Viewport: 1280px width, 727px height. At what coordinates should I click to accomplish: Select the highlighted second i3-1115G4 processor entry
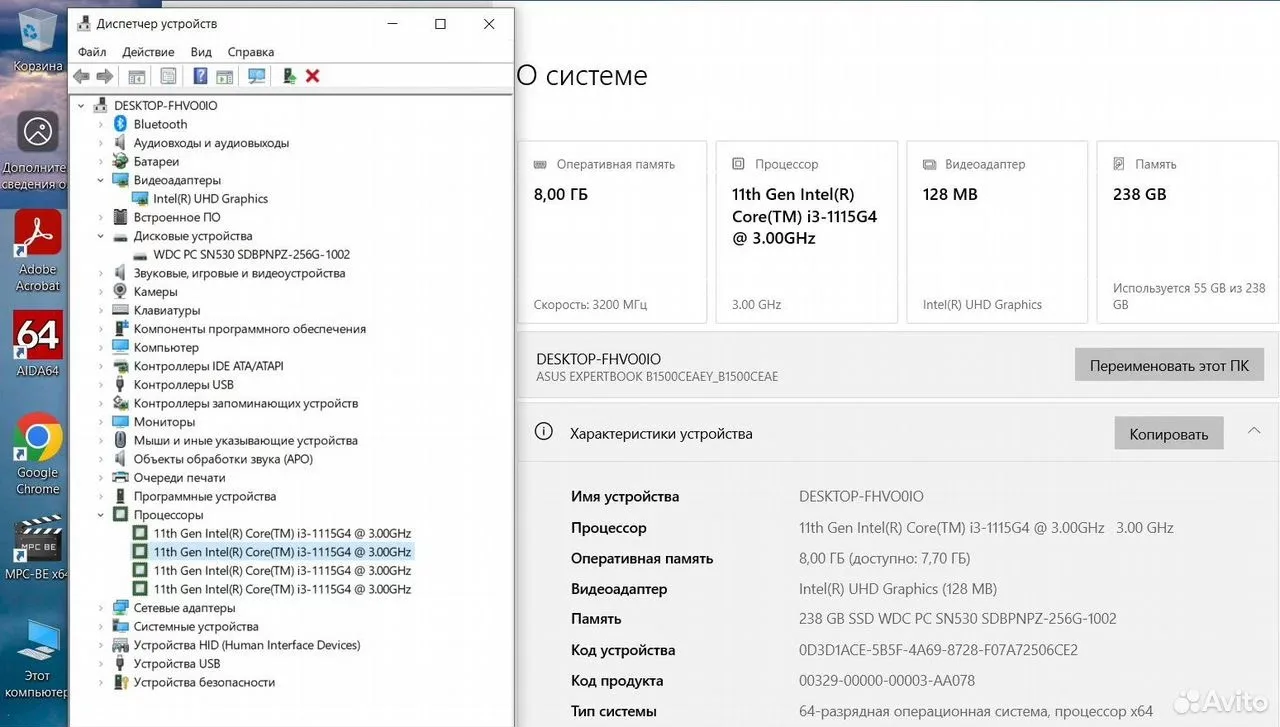[282, 552]
